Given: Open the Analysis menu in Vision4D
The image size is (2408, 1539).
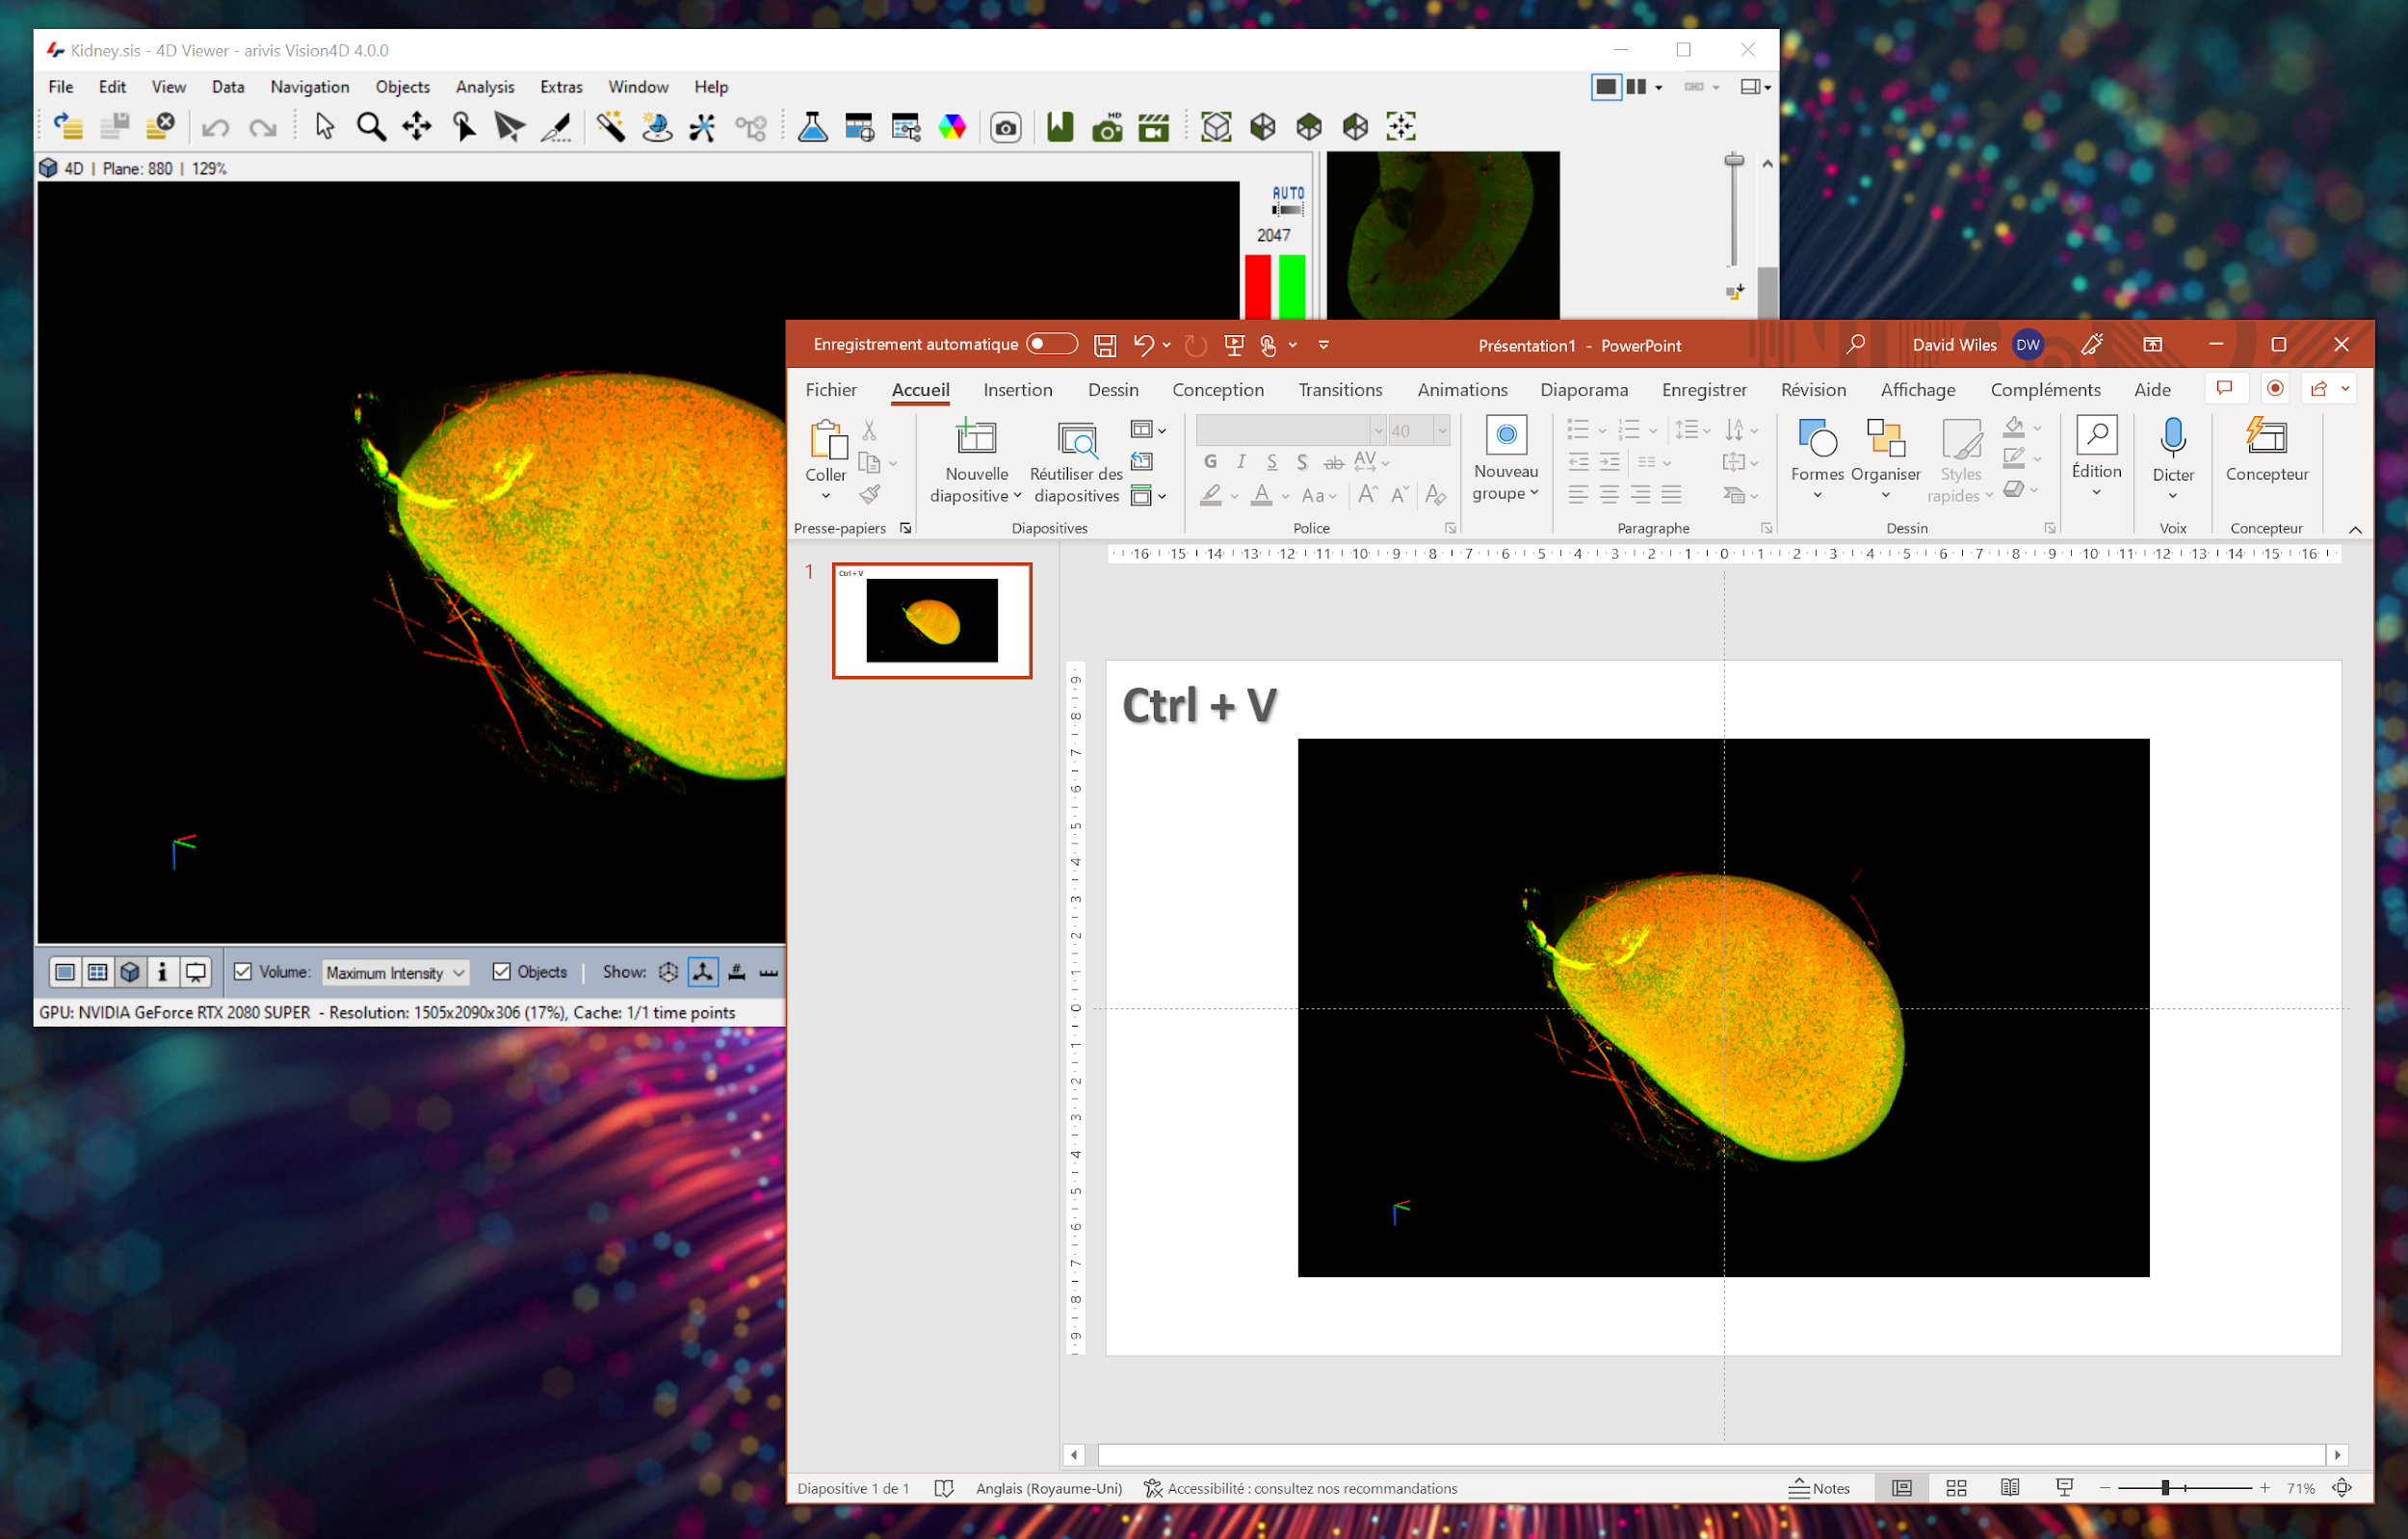Looking at the screenshot, I should (x=484, y=87).
